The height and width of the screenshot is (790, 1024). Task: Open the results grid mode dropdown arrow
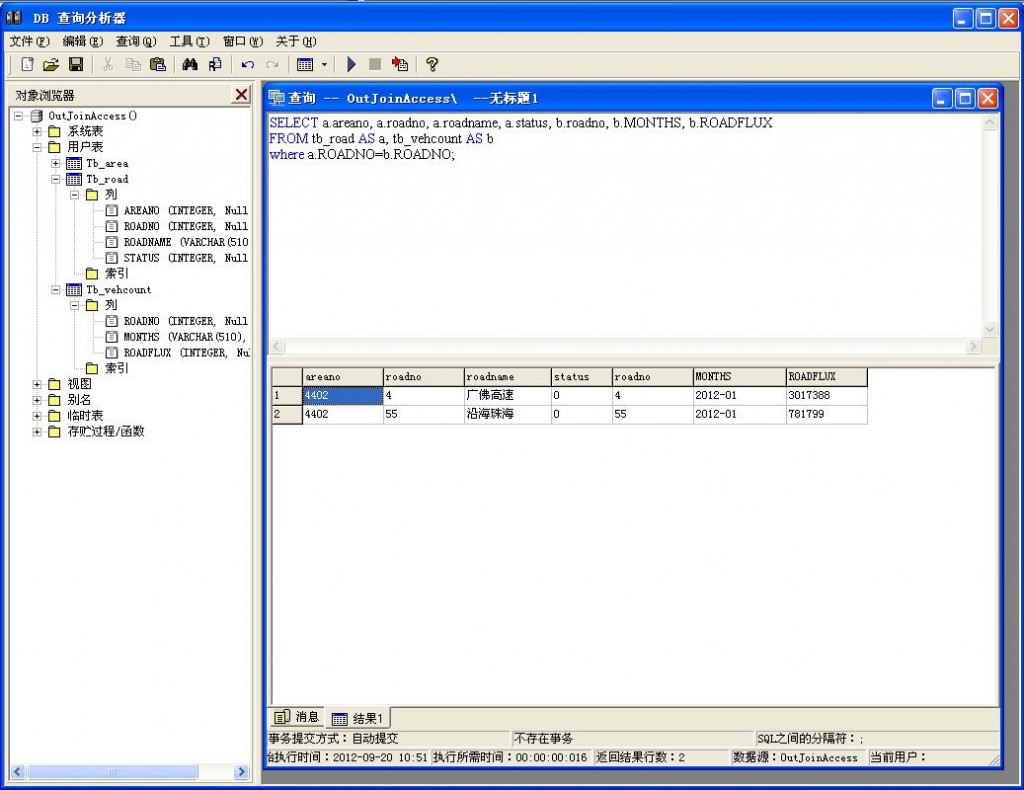coord(323,64)
